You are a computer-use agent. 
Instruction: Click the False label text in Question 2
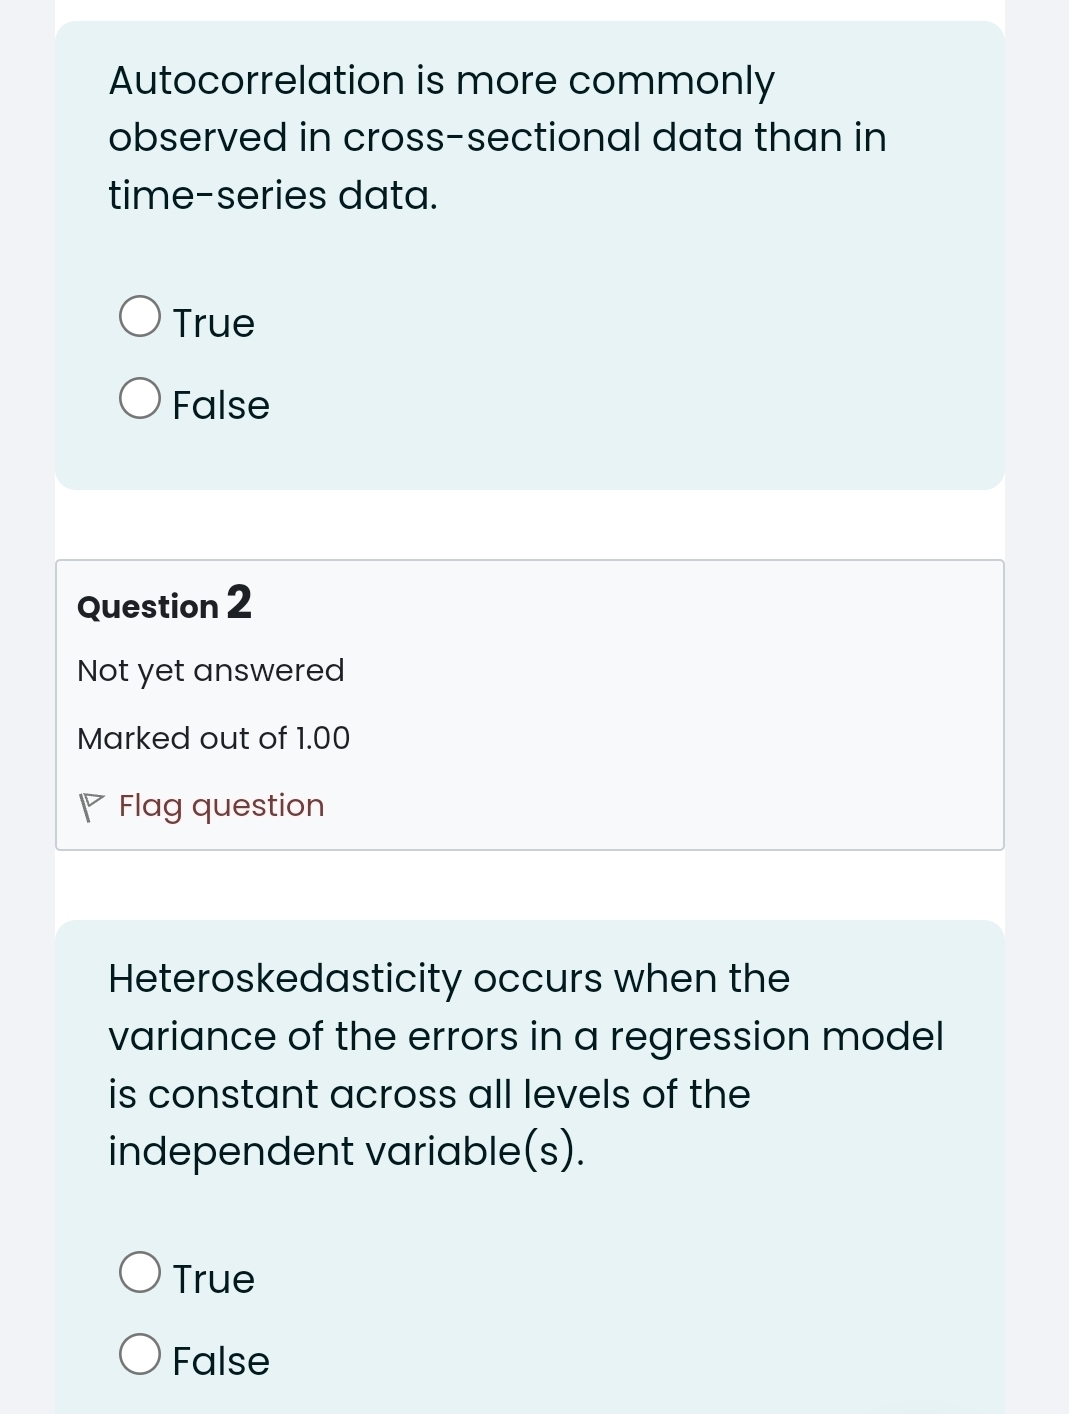click(x=219, y=1360)
